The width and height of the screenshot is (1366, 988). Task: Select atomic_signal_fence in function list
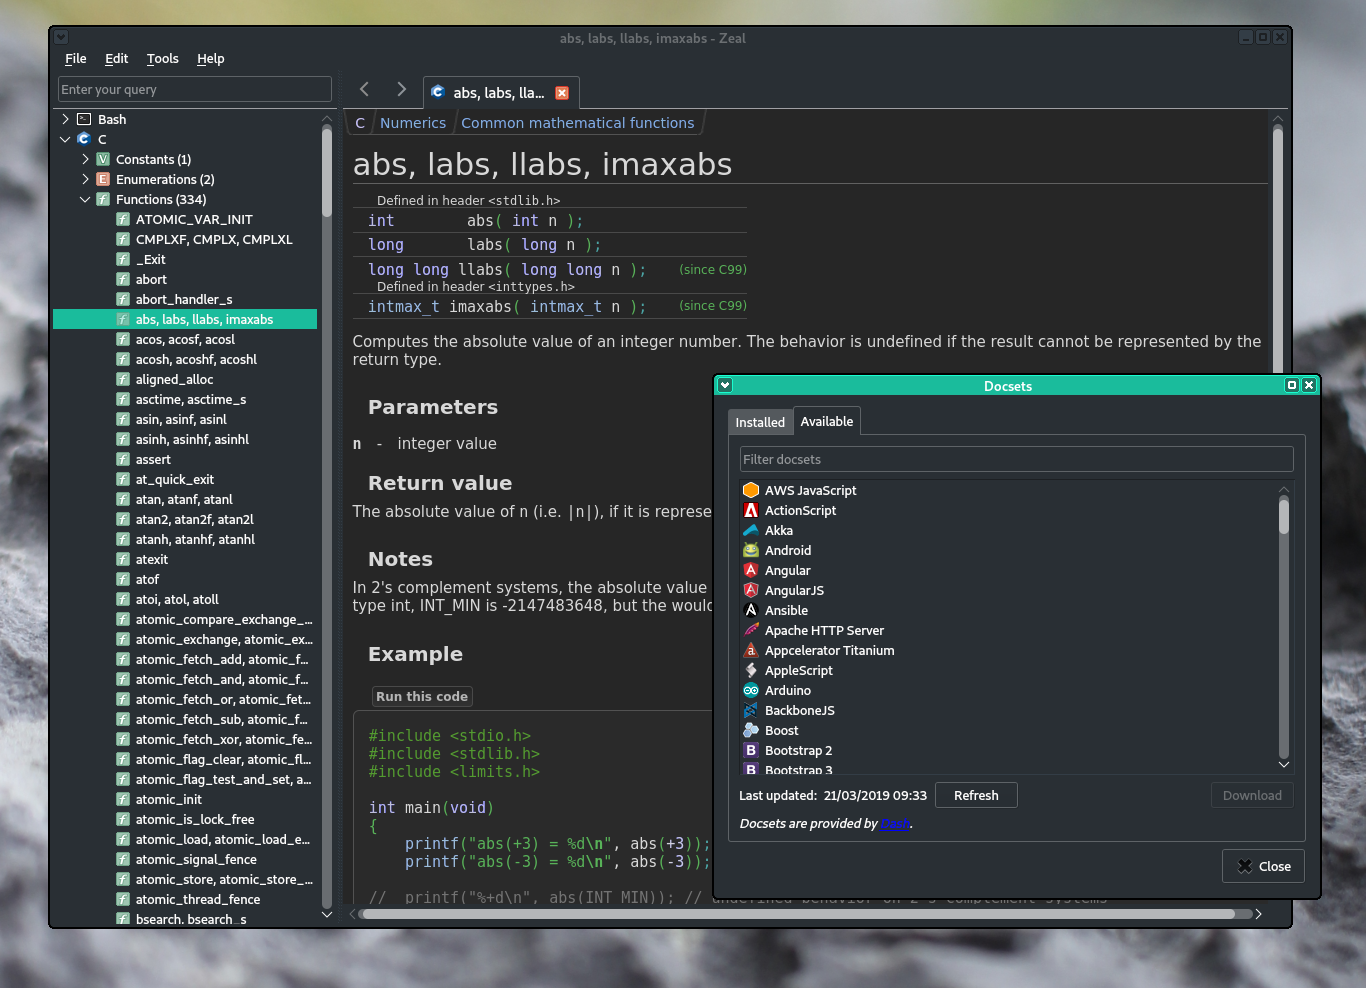pyautogui.click(x=196, y=859)
